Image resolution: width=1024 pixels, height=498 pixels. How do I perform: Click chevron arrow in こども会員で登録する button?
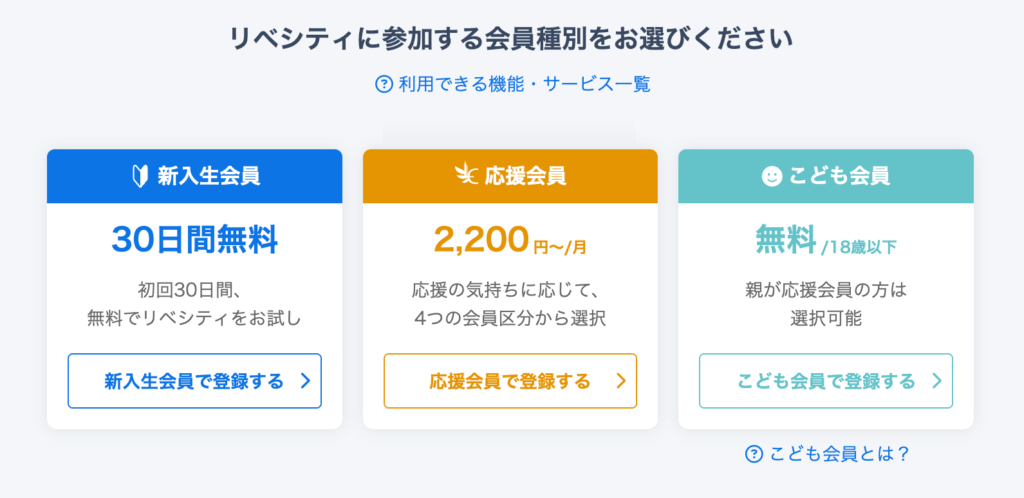pos(936,381)
